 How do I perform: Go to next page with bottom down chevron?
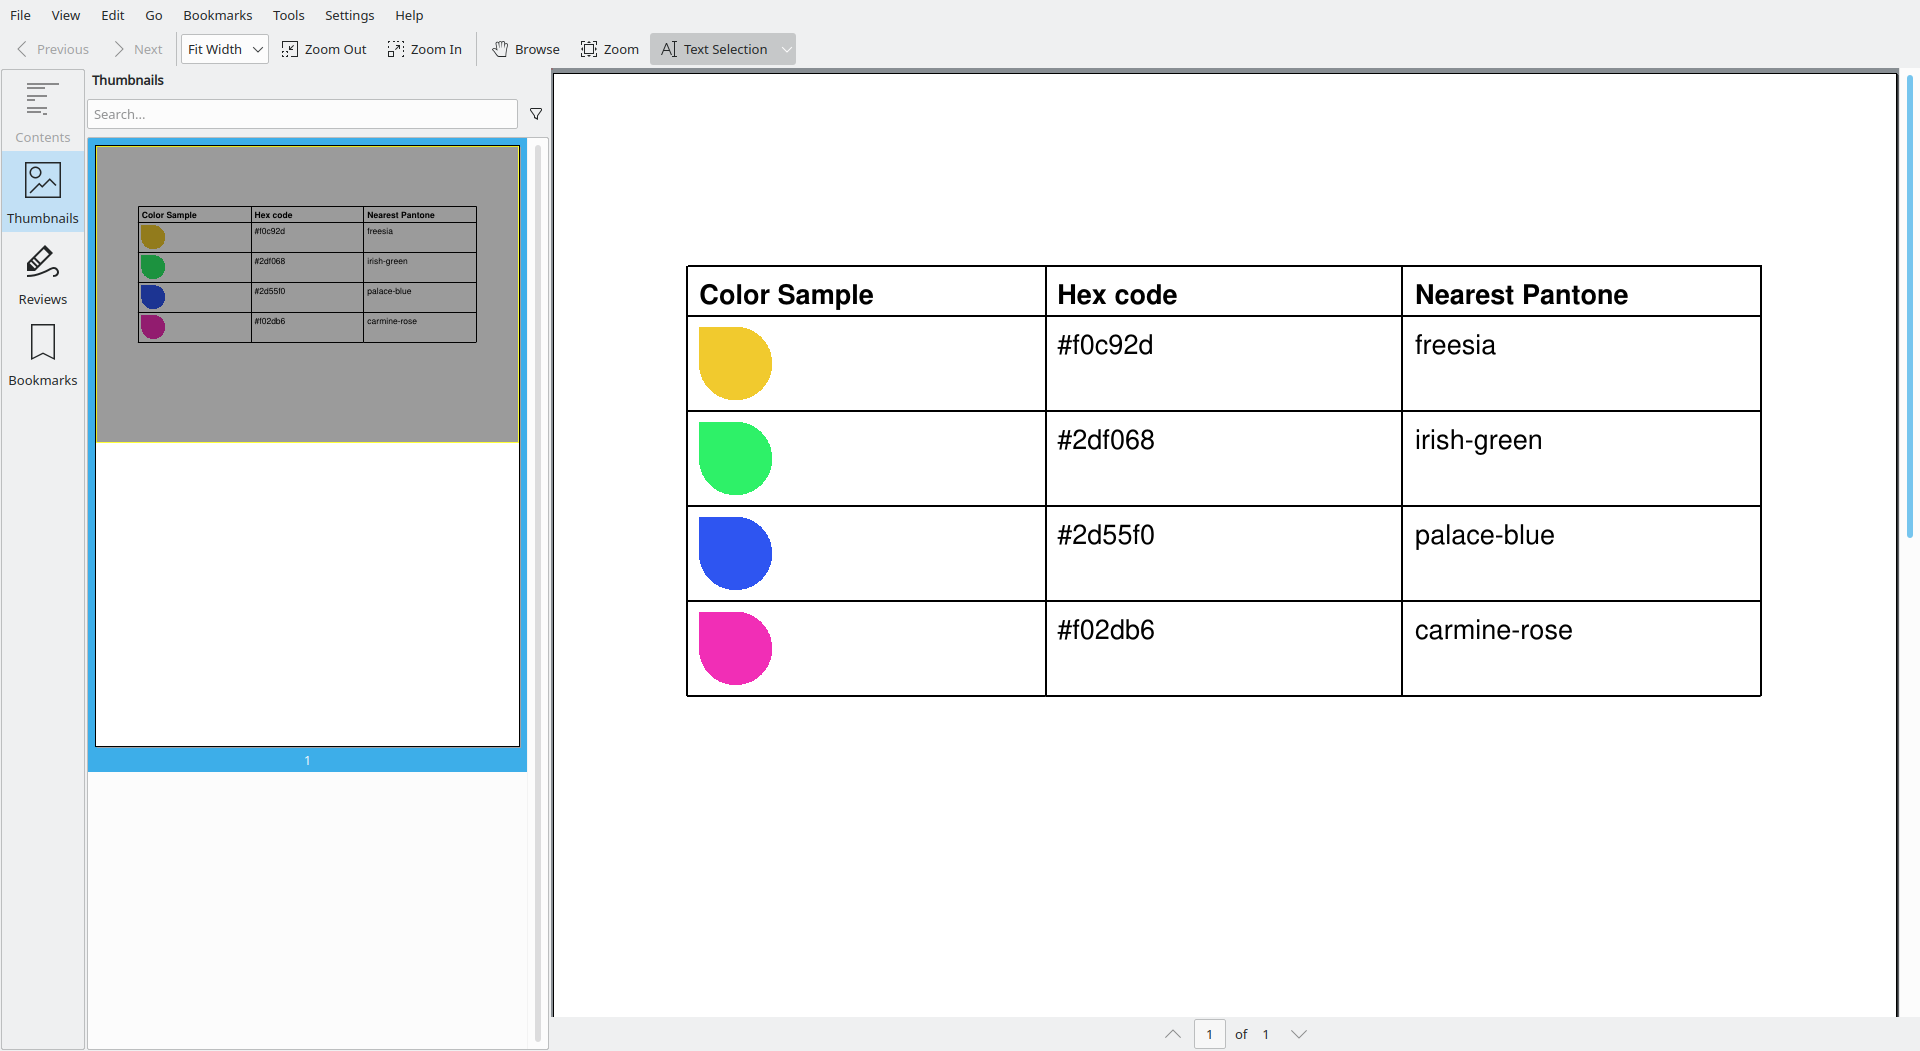click(x=1299, y=1034)
